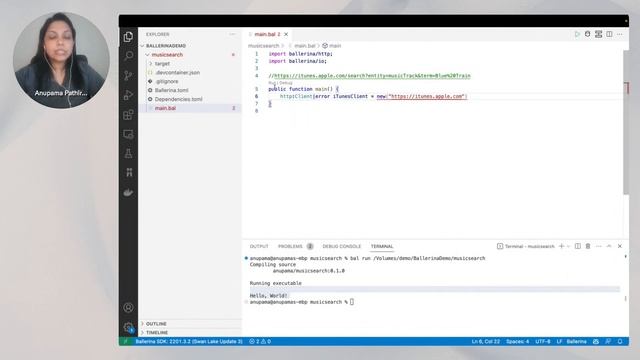Open the editor More Actions ellipsis
Viewport: 640px width, 360px height.
[620, 34]
